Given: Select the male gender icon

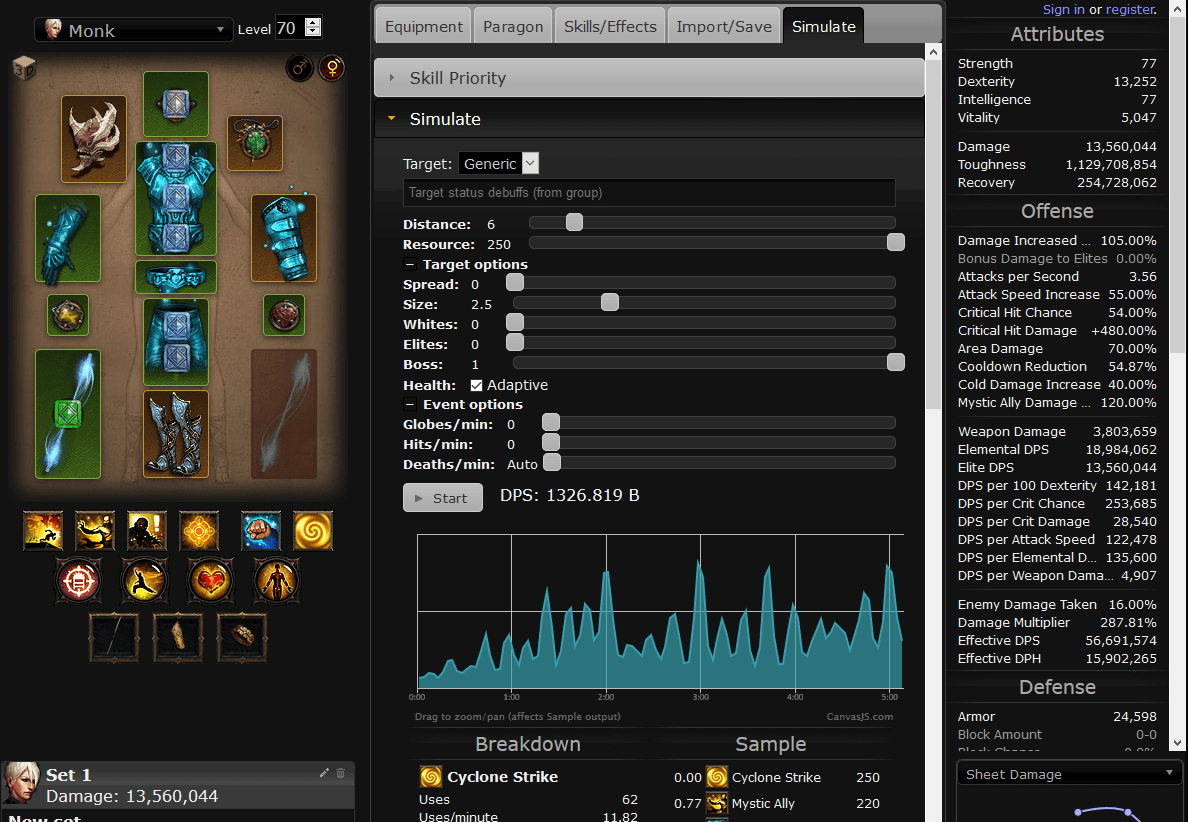Looking at the screenshot, I should [299, 68].
